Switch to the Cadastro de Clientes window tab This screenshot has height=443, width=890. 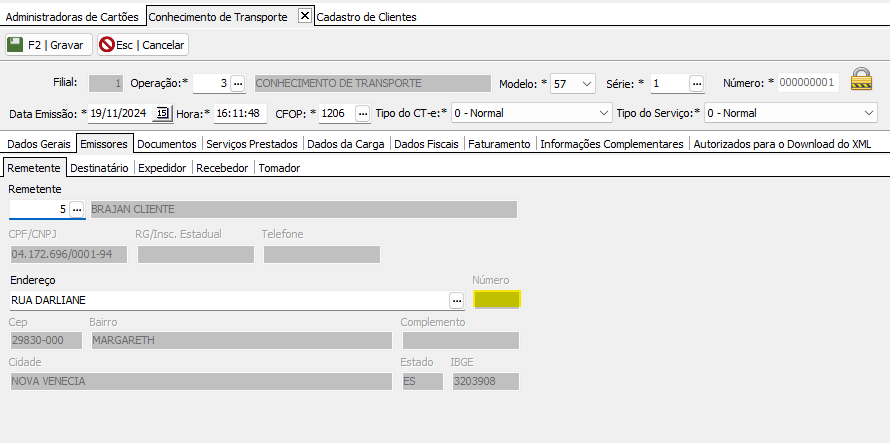tap(366, 17)
